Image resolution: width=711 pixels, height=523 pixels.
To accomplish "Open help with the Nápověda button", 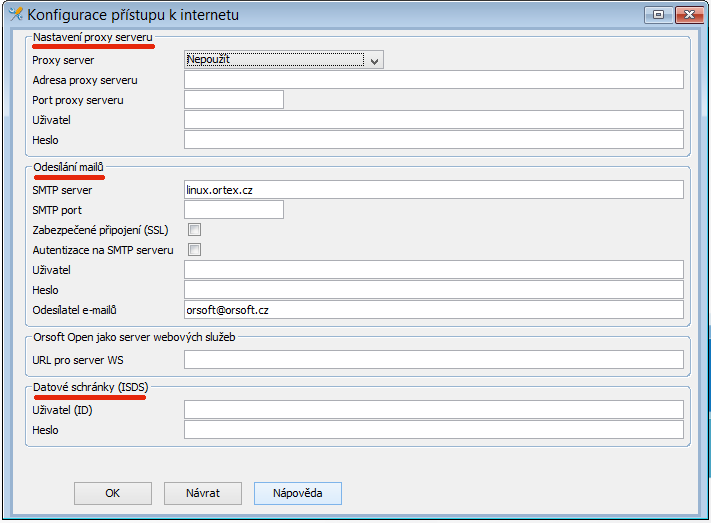I will pyautogui.click(x=297, y=493).
